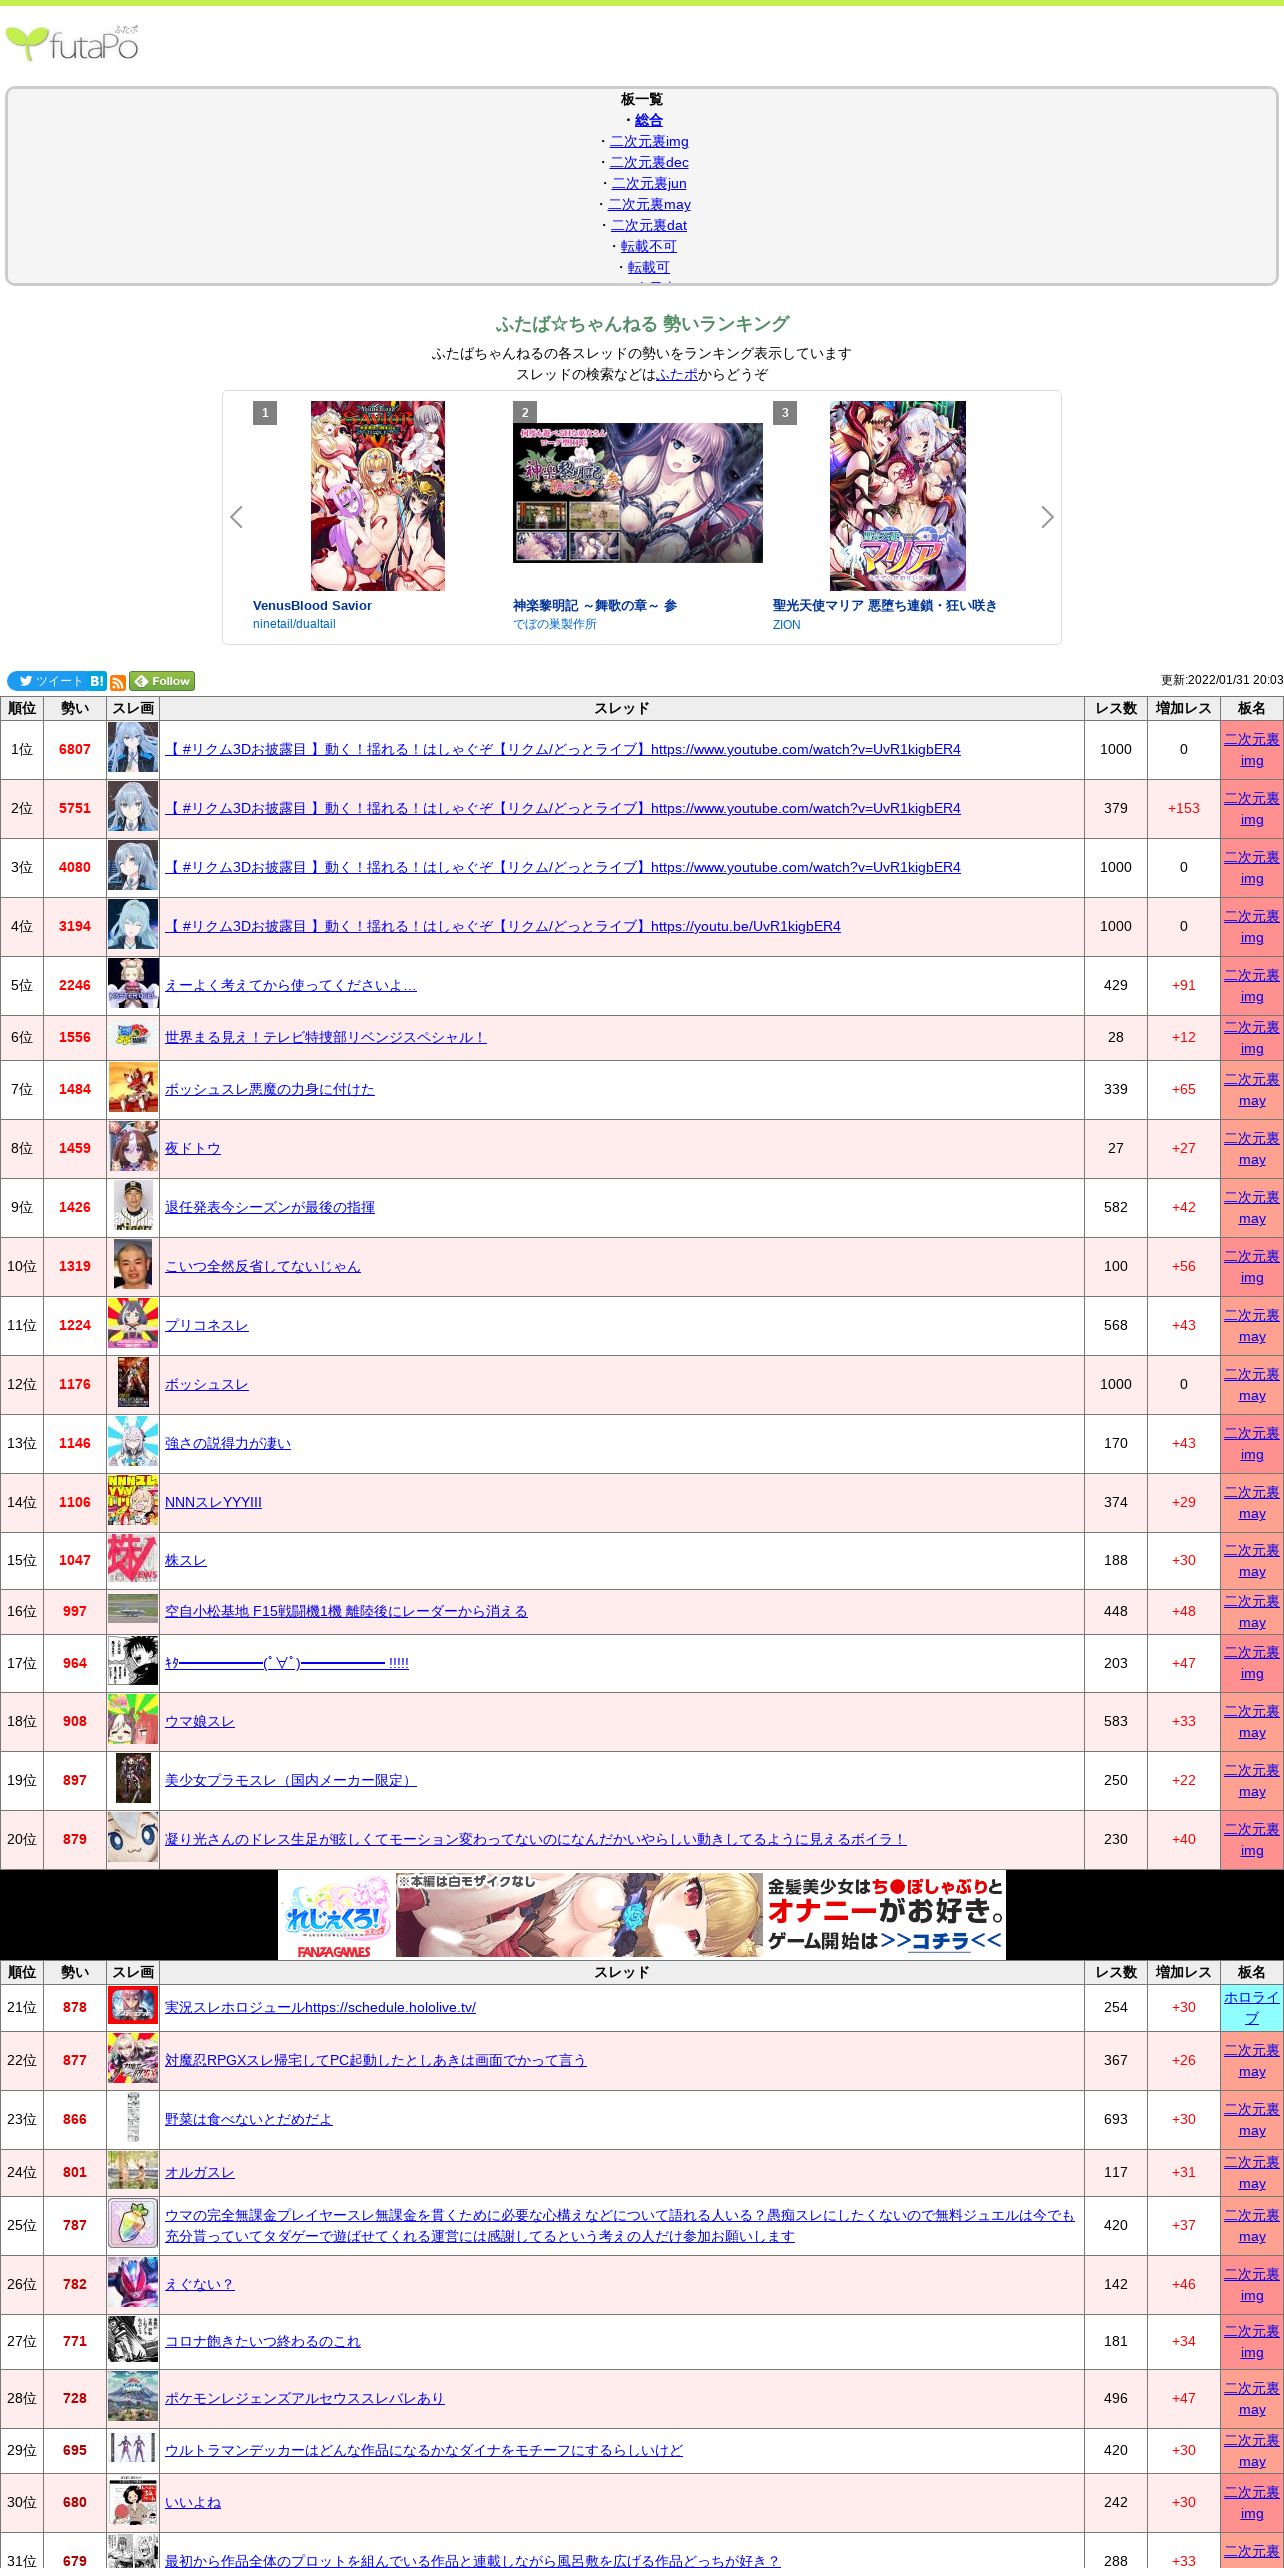Open the ホロライブ board link at 21位
Image resolution: width=1284 pixels, height=2568 pixels.
[1252, 2007]
